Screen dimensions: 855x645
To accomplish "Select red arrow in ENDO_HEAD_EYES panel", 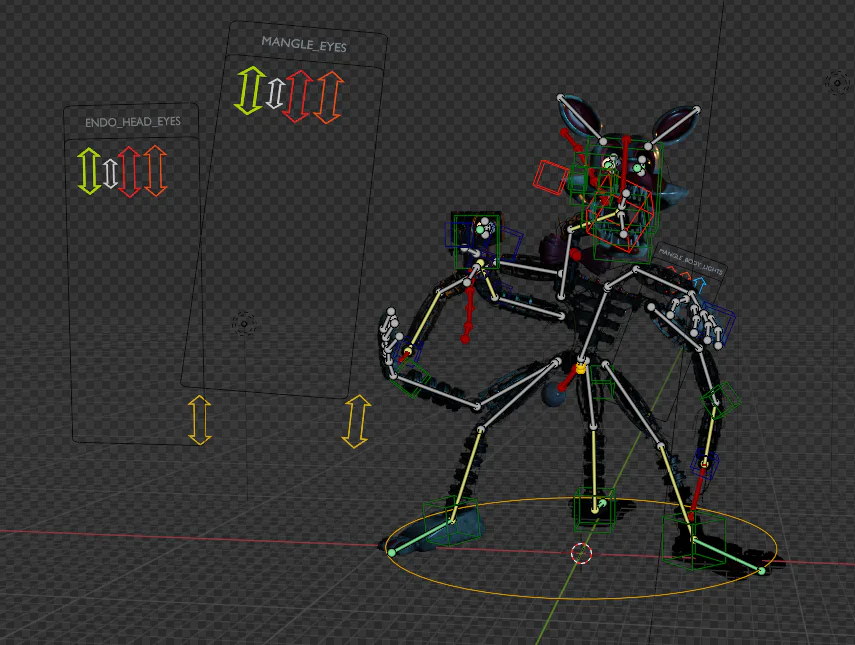I will [130, 171].
